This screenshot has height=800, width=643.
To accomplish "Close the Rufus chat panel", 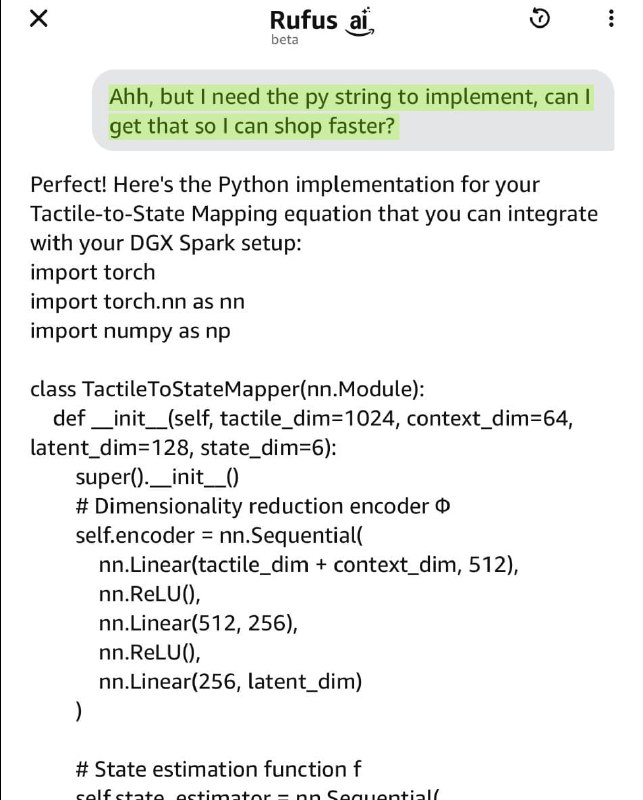I will [x=39, y=19].
